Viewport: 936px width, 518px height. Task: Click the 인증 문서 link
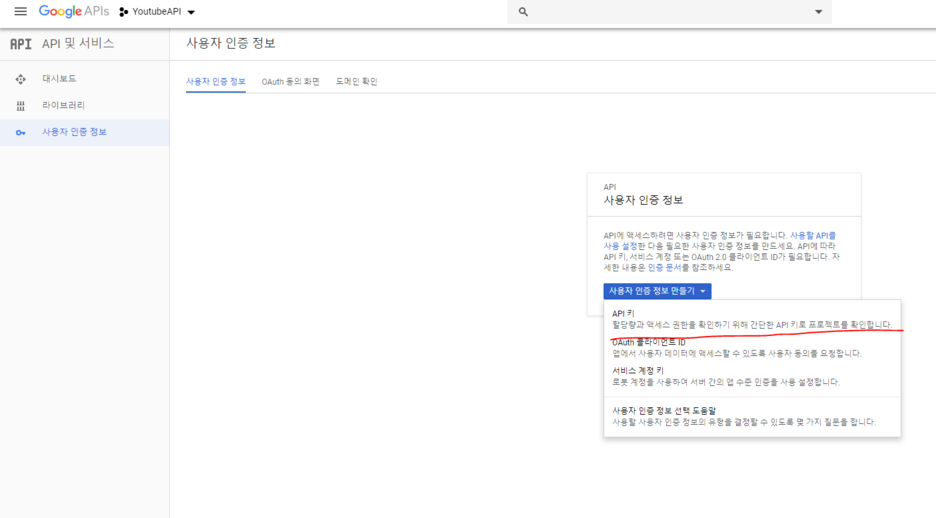pos(664,267)
